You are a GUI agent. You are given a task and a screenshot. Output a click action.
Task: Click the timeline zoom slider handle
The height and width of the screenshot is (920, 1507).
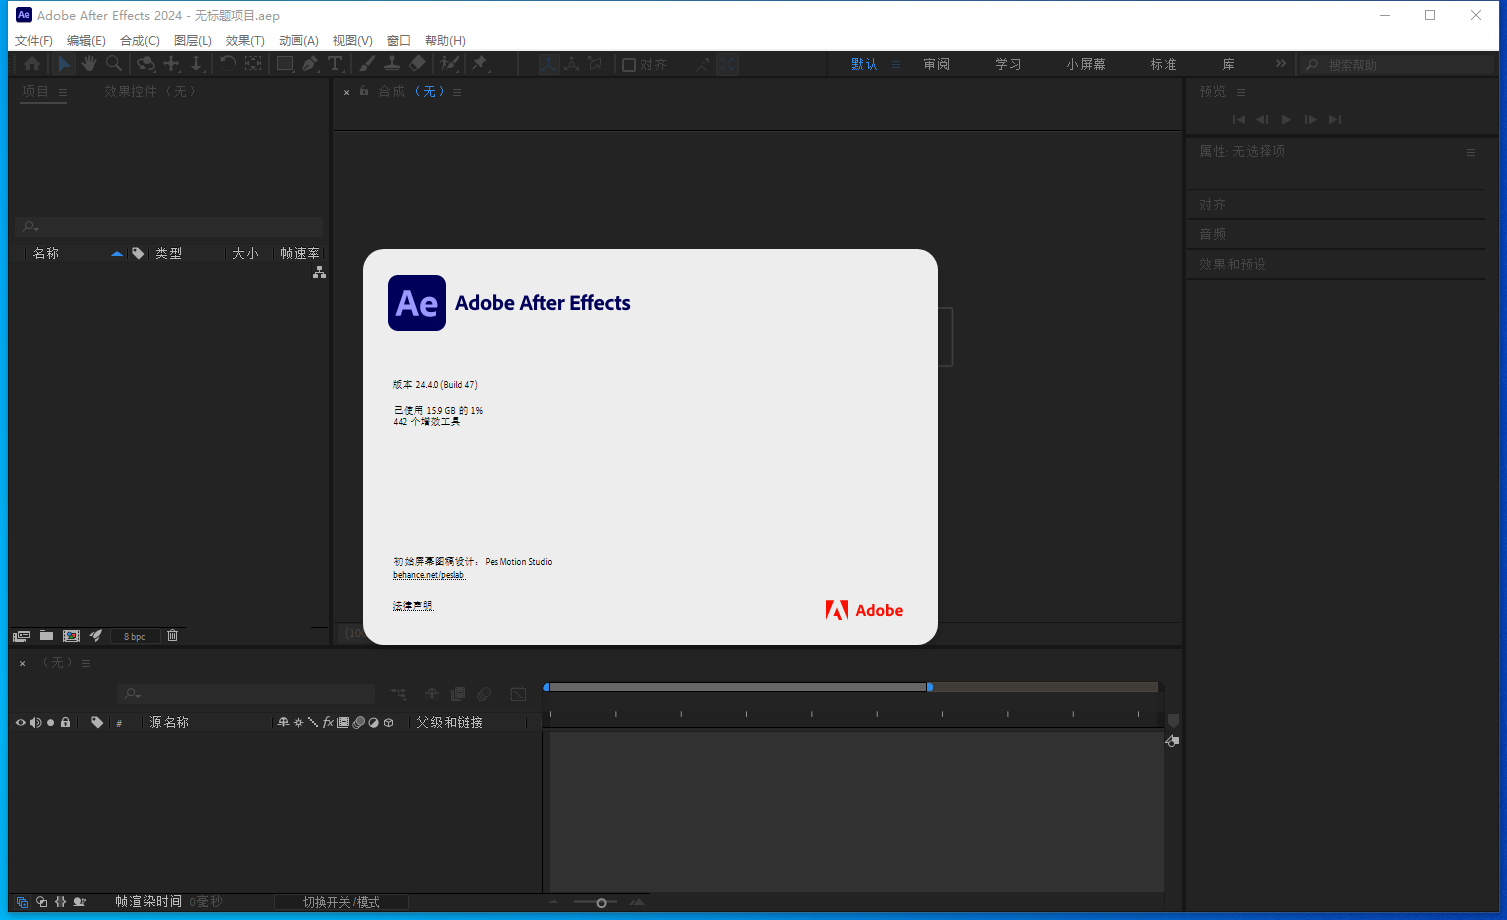click(x=601, y=903)
